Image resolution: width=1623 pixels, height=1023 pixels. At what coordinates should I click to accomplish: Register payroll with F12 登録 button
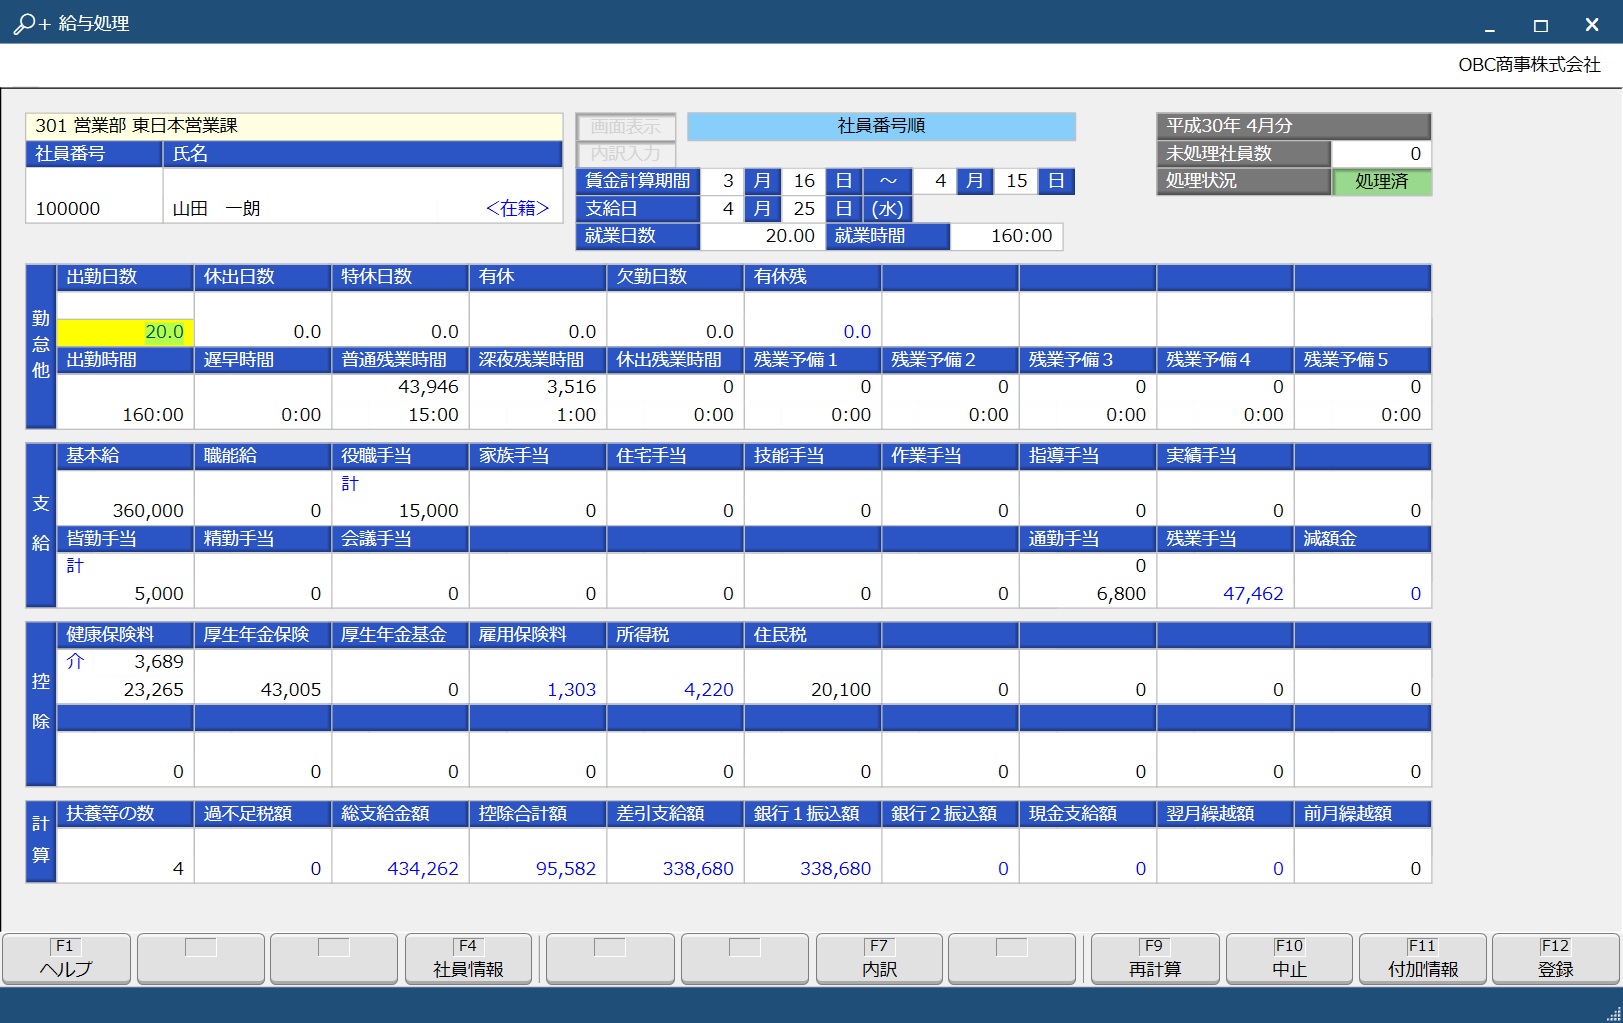coord(1555,959)
